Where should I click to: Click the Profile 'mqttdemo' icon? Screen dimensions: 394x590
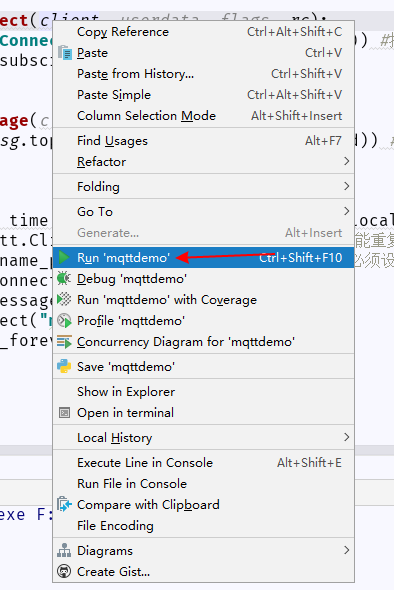click(x=64, y=321)
